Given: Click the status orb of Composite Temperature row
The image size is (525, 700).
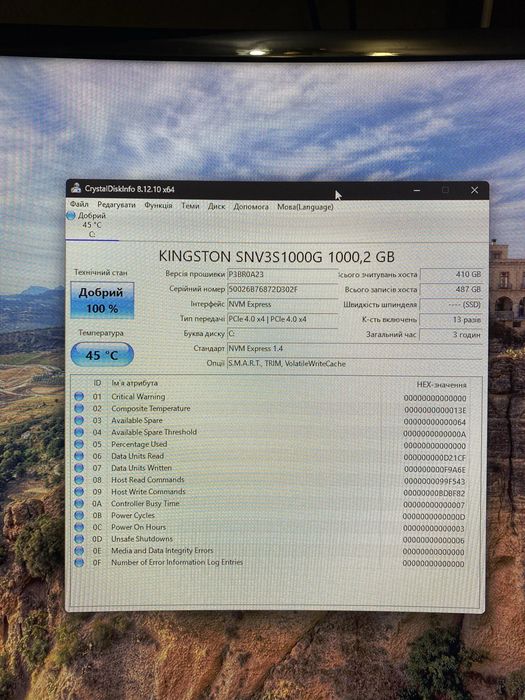Looking at the screenshot, I should point(79,408).
